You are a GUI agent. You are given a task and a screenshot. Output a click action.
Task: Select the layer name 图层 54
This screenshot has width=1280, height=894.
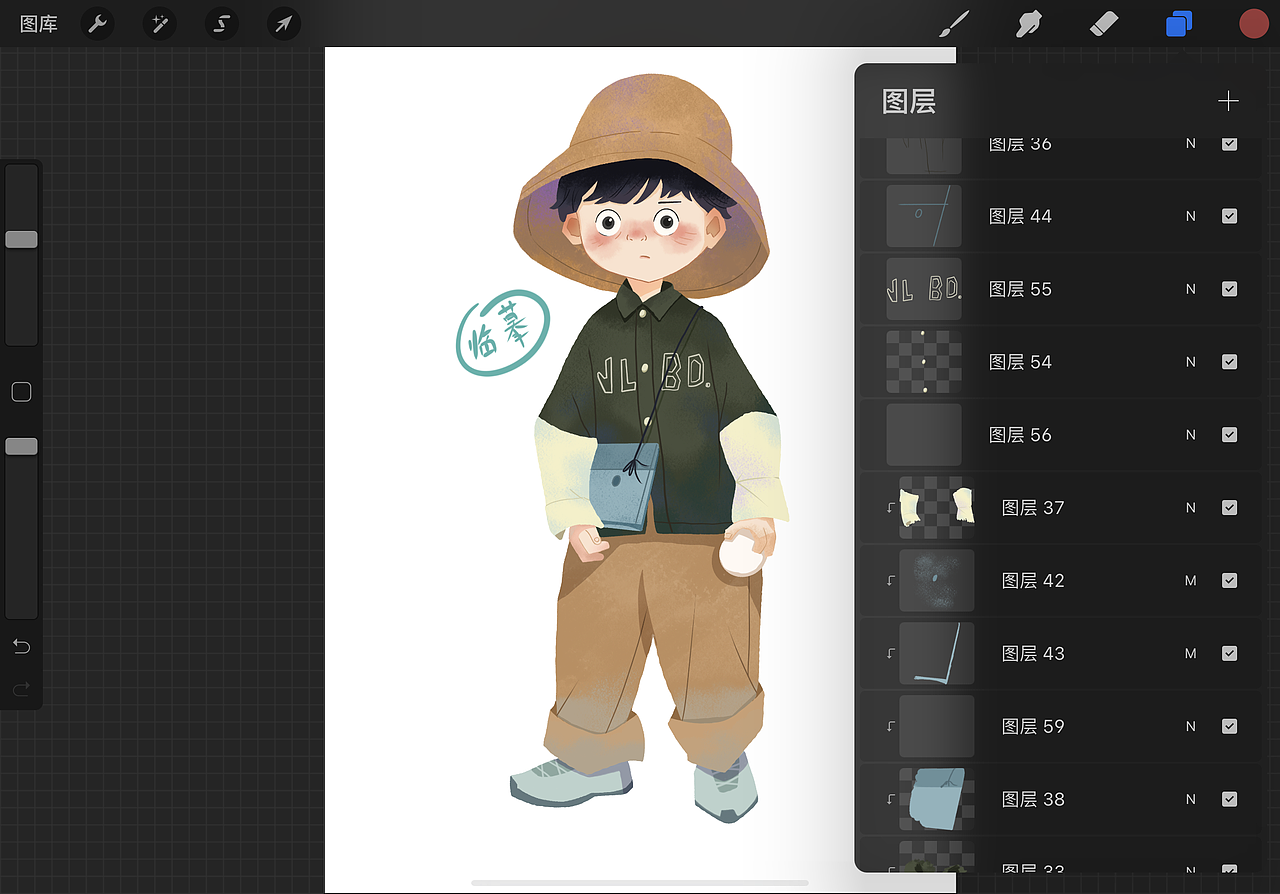1020,362
